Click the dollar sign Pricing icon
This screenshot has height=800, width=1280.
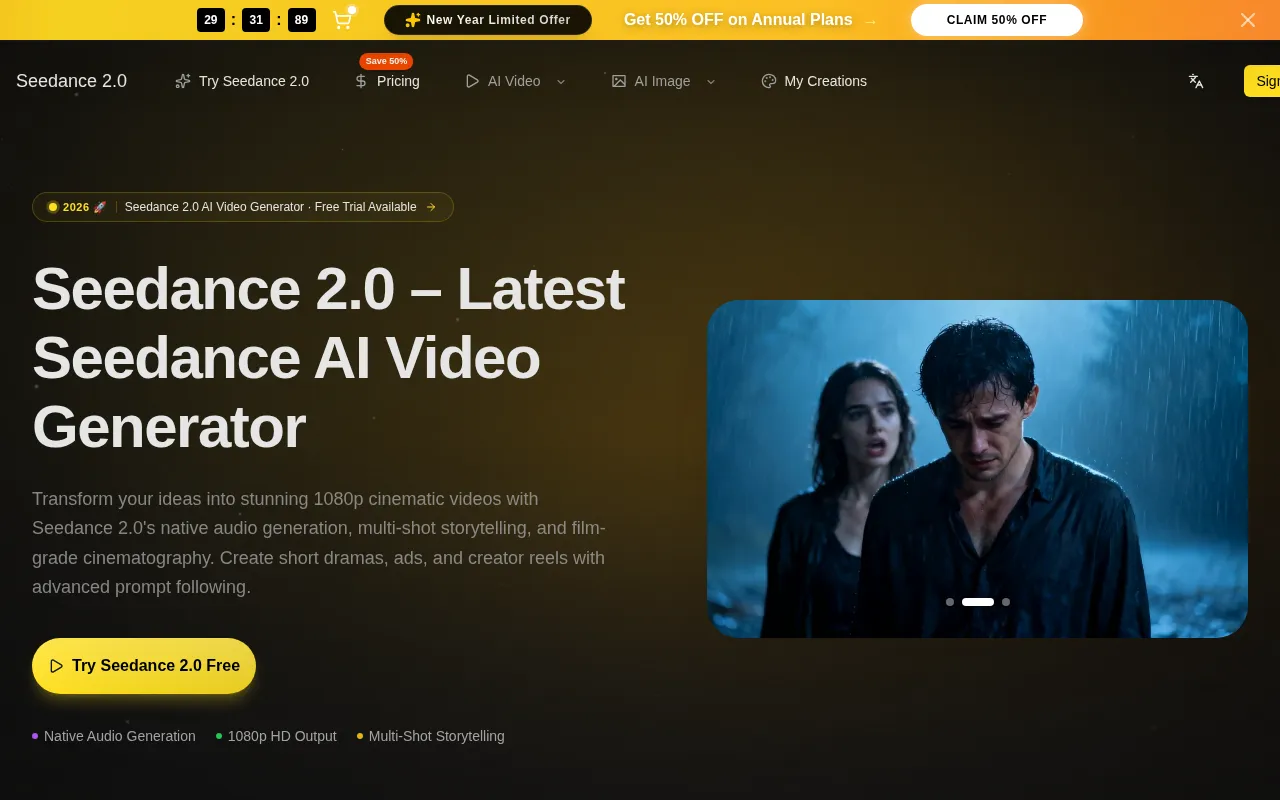pos(361,81)
